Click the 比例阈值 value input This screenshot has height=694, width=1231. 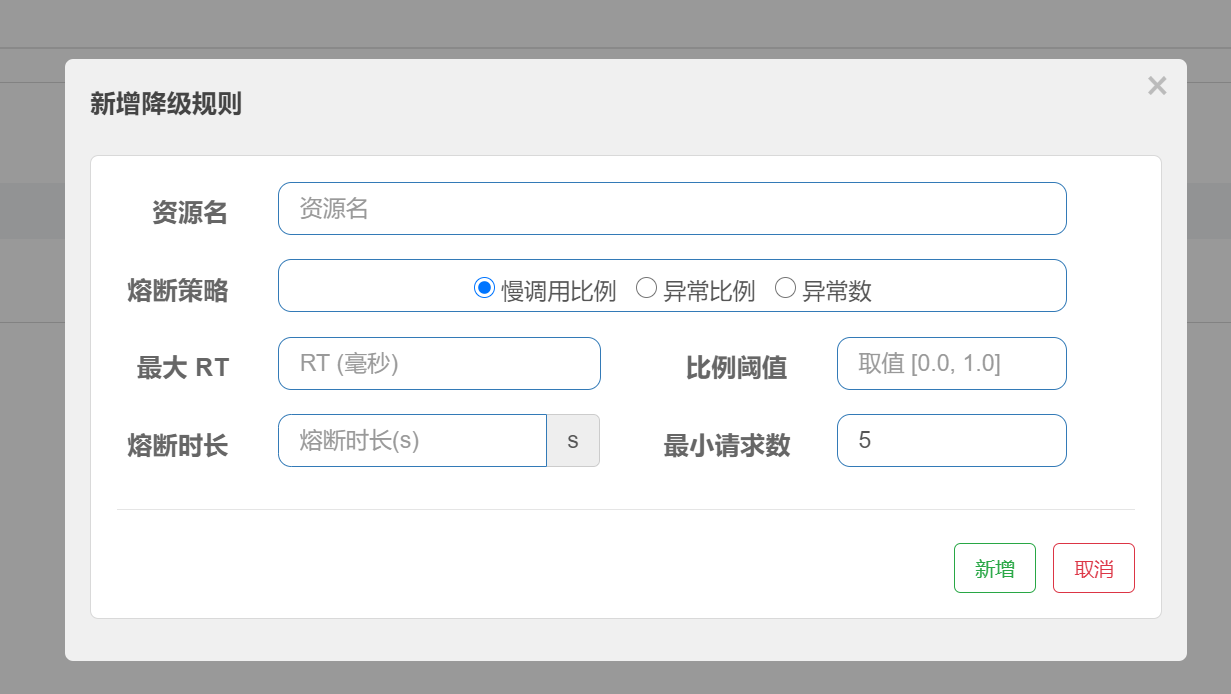coord(951,364)
